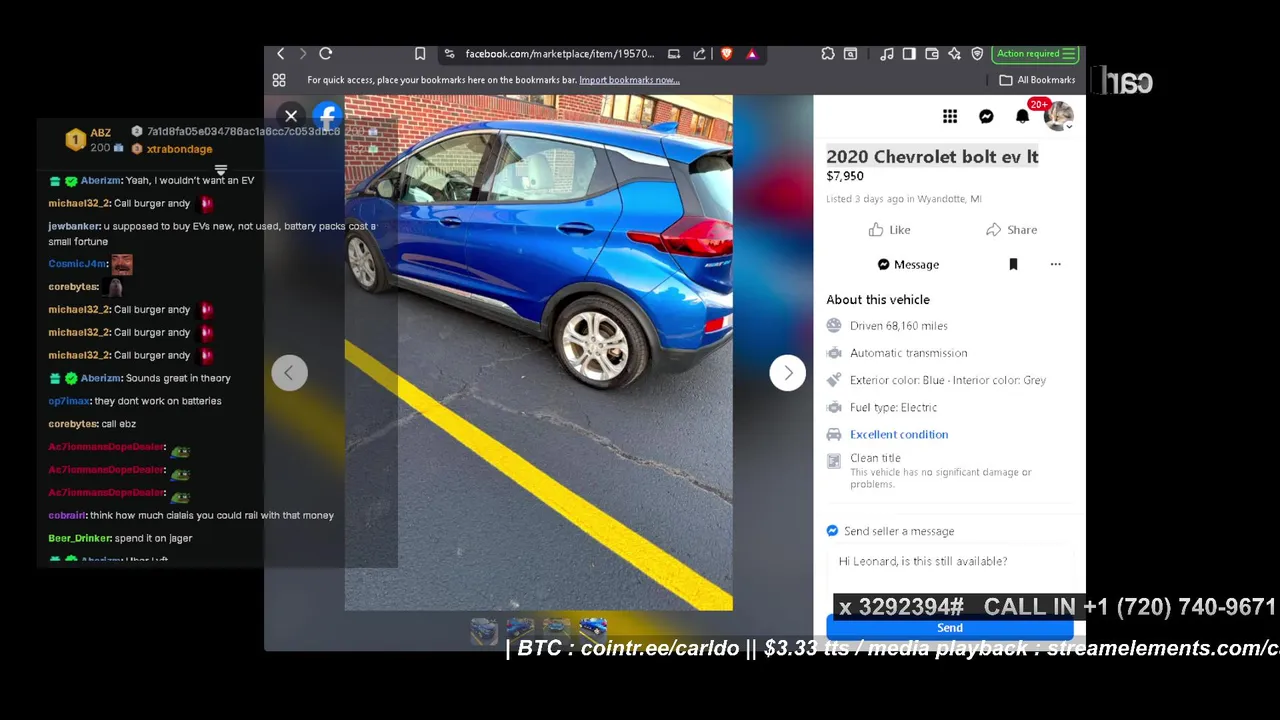Message the seller button
The height and width of the screenshot is (720, 1280).
pos(908,265)
